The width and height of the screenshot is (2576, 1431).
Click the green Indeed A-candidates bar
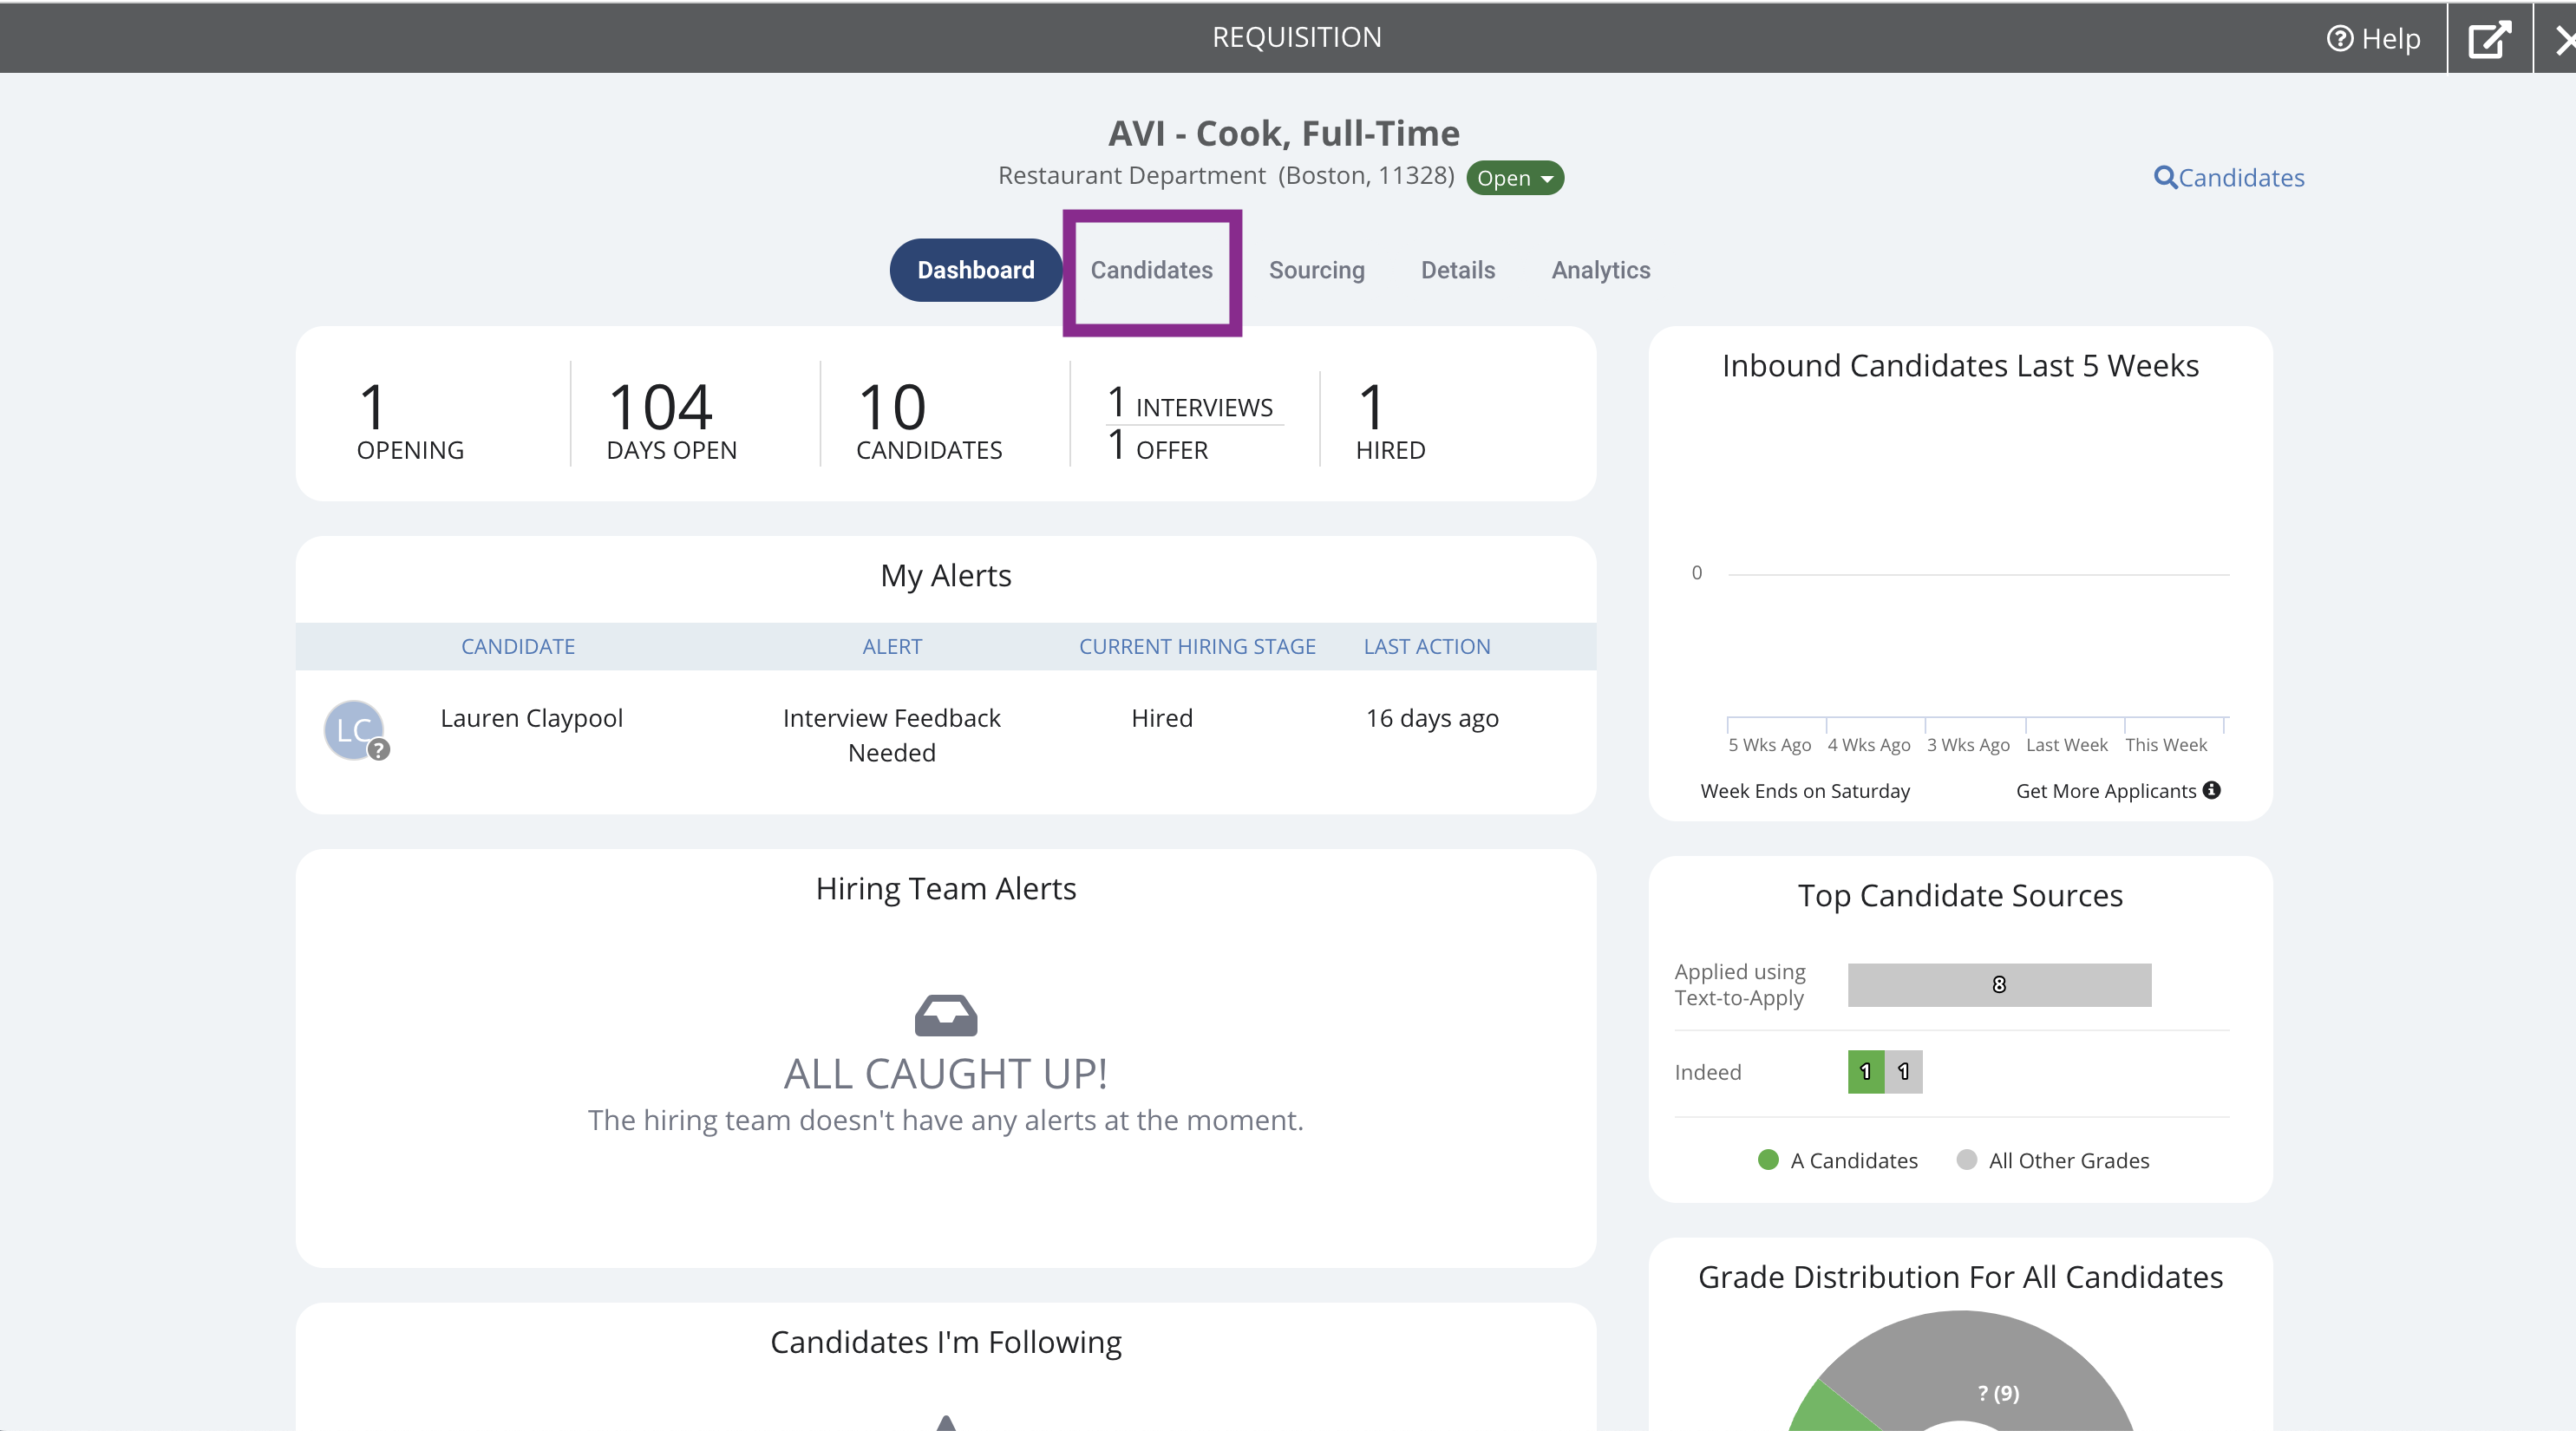coord(1866,1072)
